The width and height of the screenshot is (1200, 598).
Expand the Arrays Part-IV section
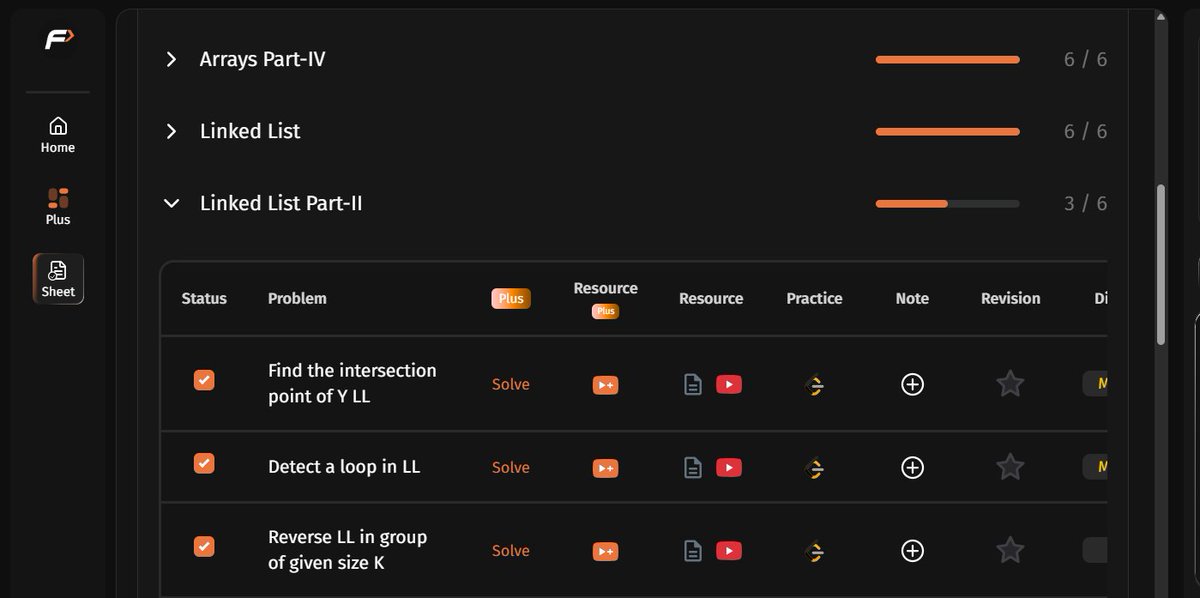(171, 59)
